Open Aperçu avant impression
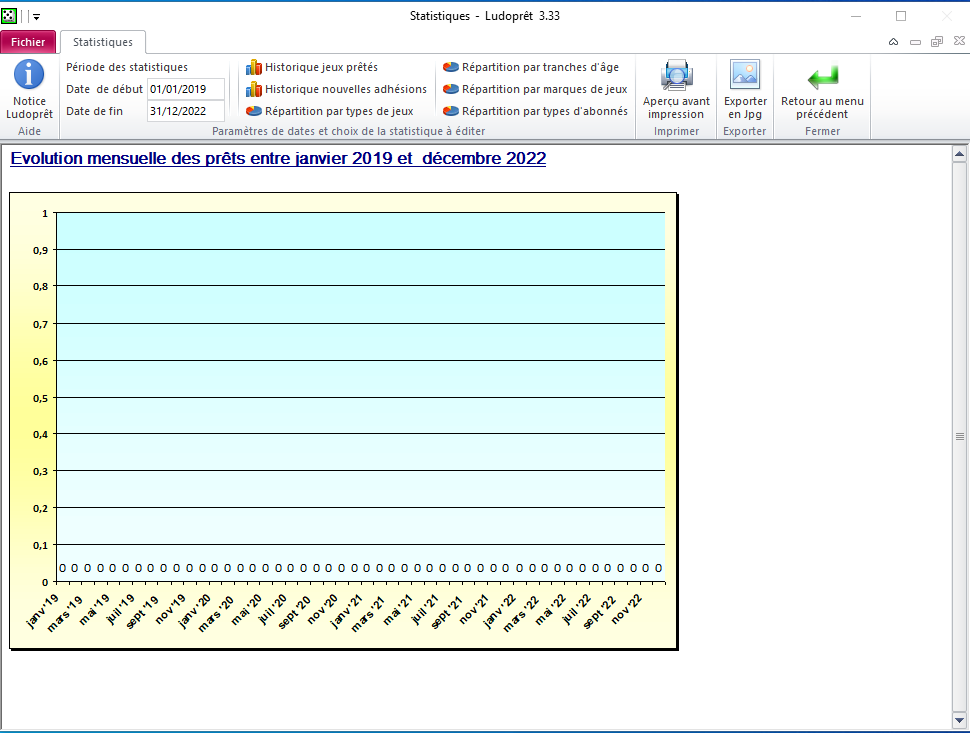This screenshot has width=970, height=733. pos(676,89)
